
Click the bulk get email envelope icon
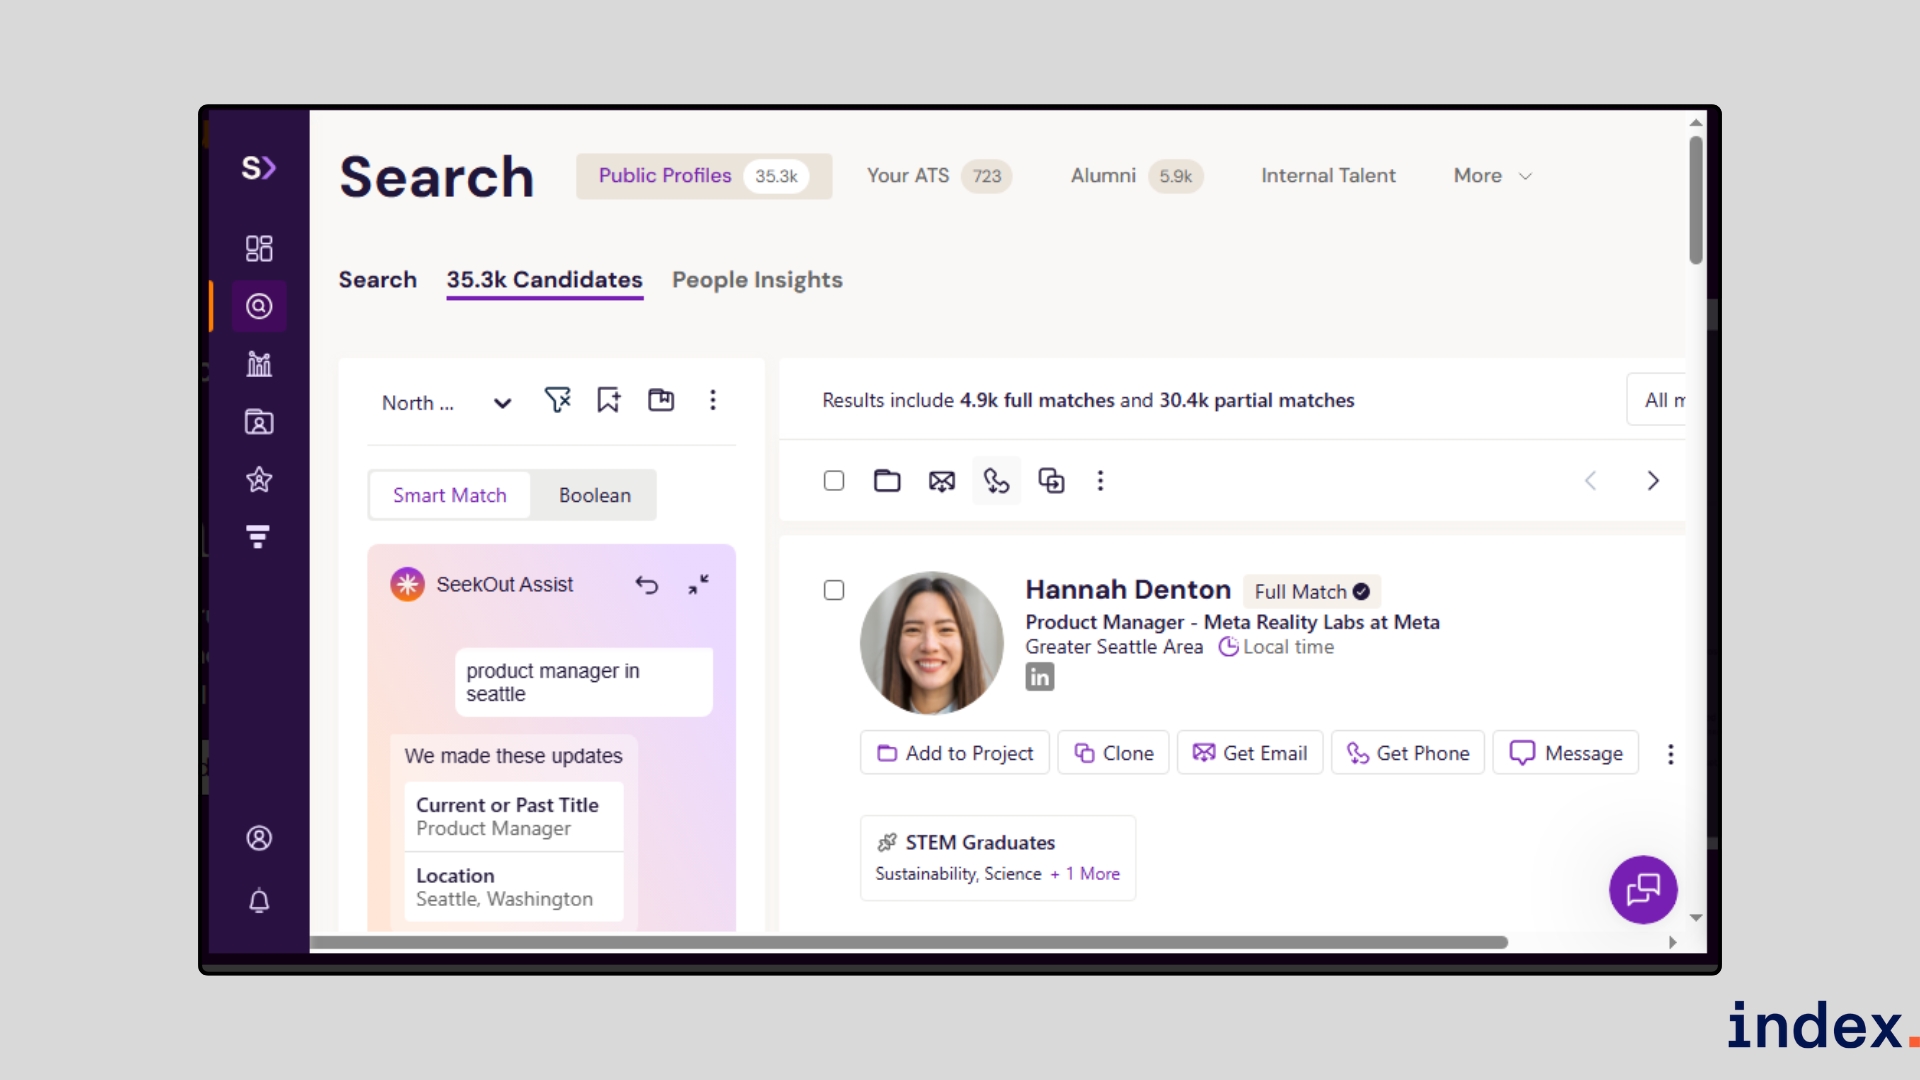(x=941, y=481)
